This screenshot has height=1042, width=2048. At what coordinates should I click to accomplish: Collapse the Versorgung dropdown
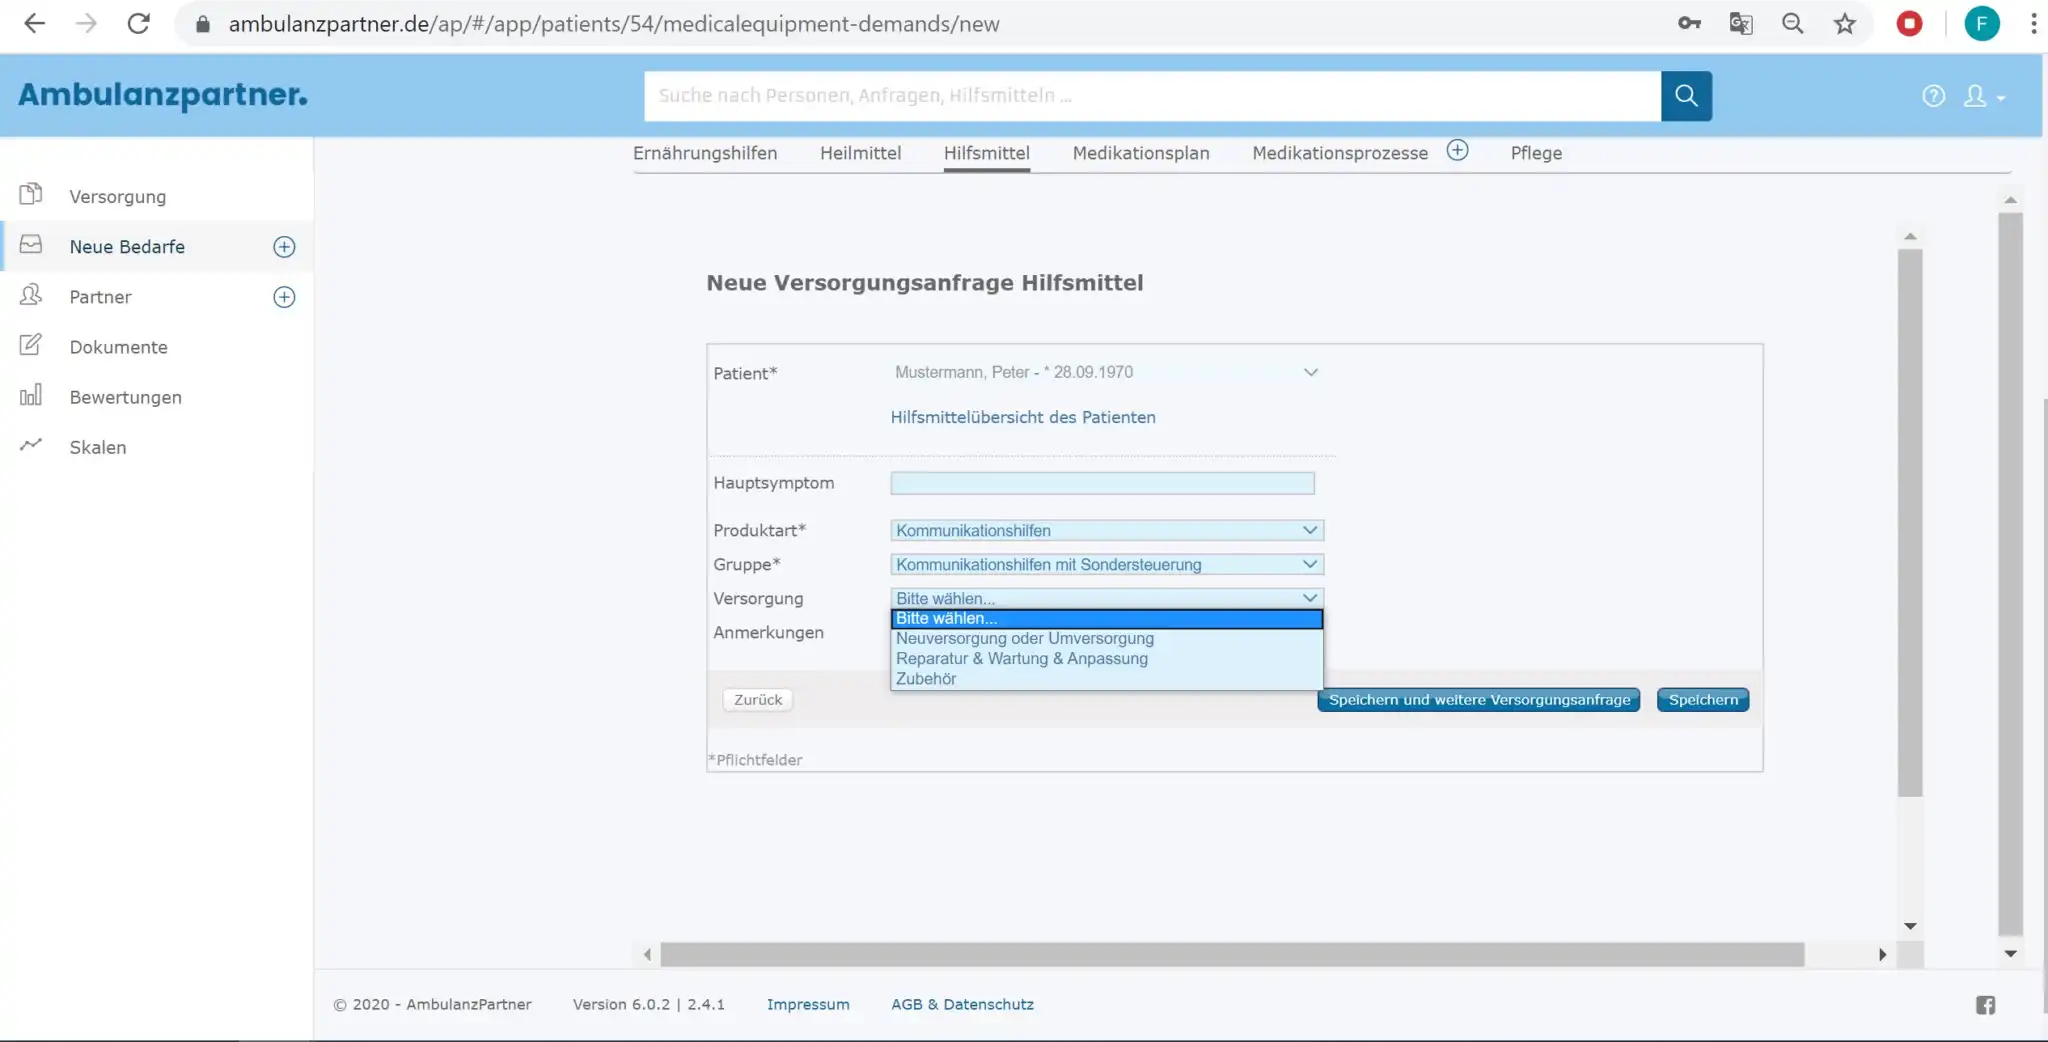pos(1107,598)
